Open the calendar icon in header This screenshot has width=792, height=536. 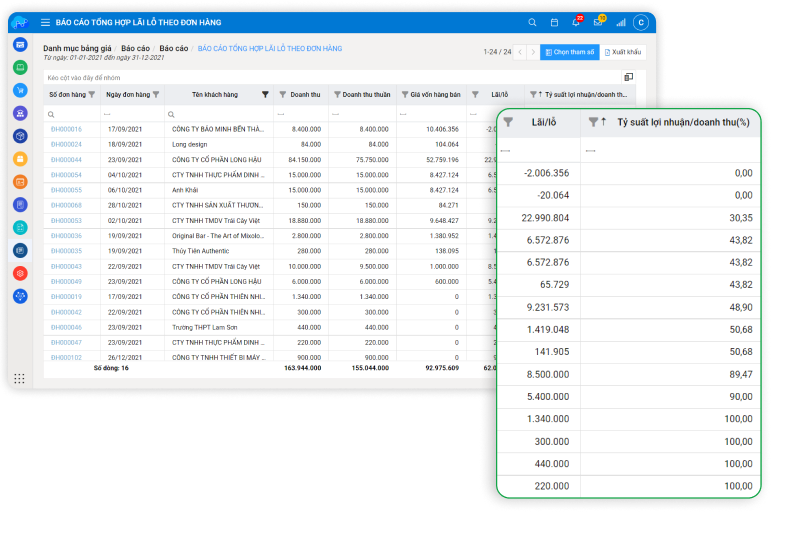(555, 22)
